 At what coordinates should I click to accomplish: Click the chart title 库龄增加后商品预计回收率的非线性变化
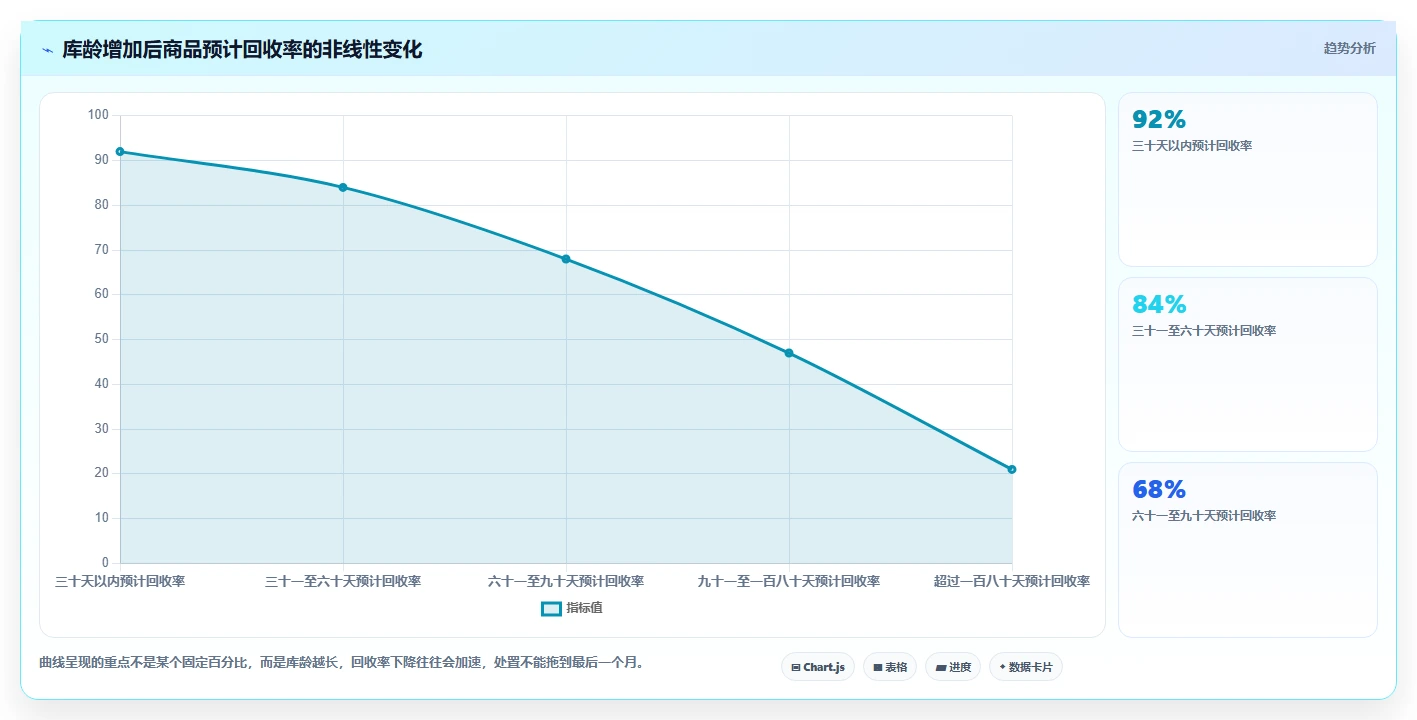pyautogui.click(x=242, y=50)
